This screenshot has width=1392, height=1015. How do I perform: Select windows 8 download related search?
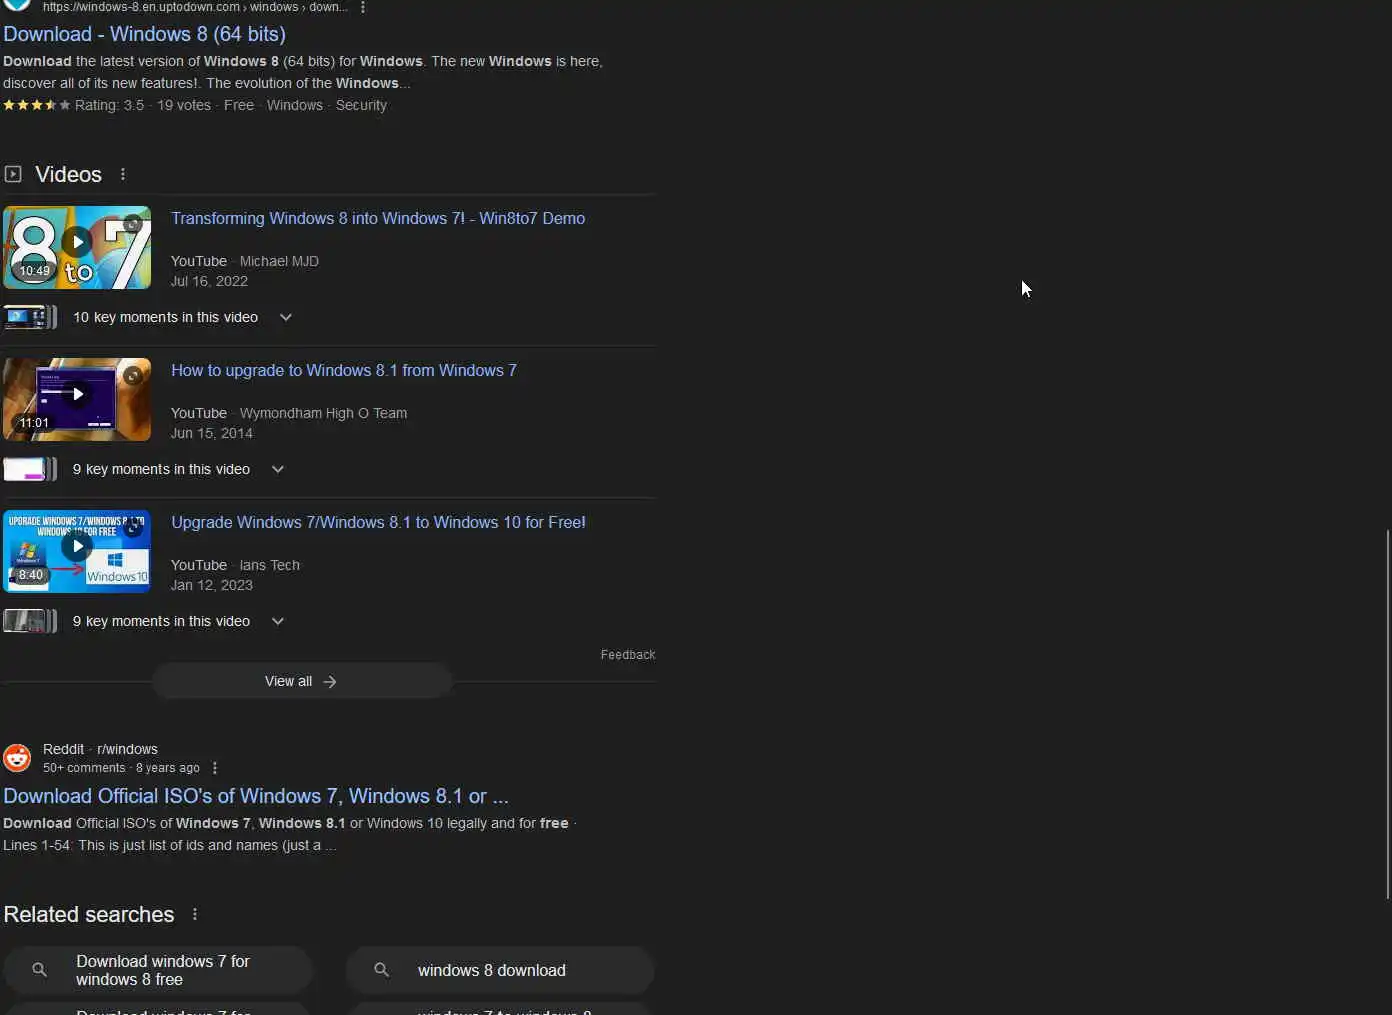[500, 970]
